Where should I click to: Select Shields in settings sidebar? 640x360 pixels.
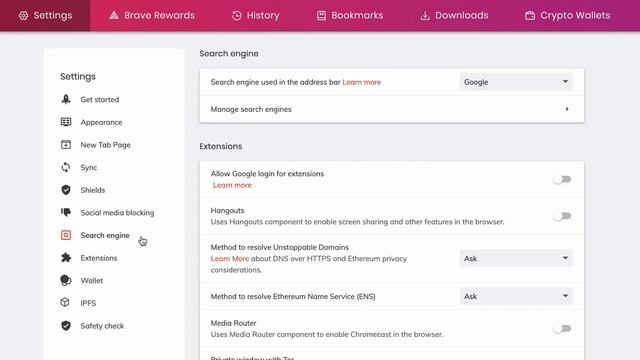pos(93,190)
